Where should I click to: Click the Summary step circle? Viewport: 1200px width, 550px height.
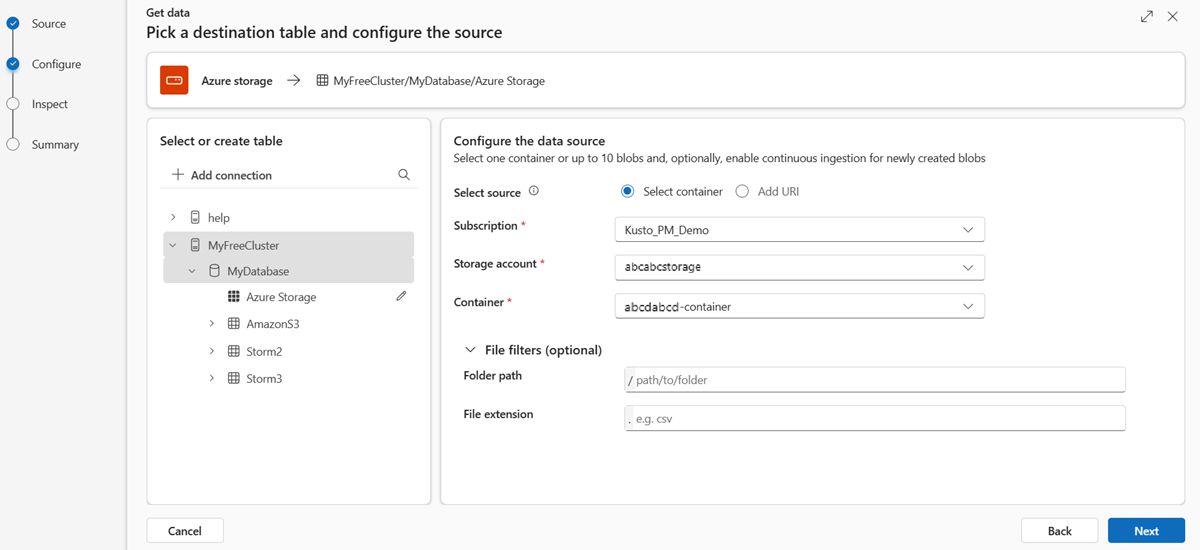13,144
